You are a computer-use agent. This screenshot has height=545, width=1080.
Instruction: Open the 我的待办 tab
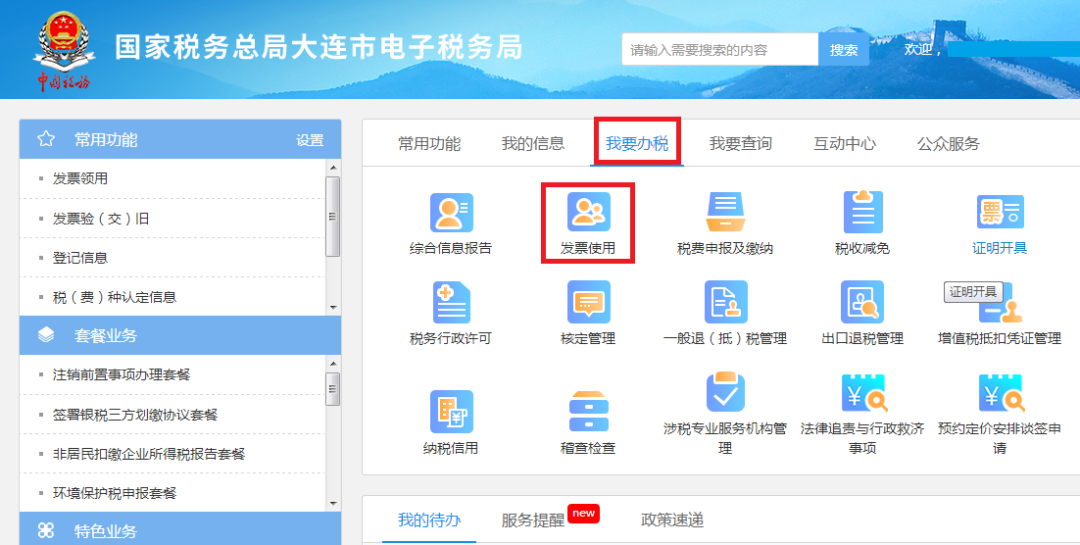pyautogui.click(x=429, y=520)
